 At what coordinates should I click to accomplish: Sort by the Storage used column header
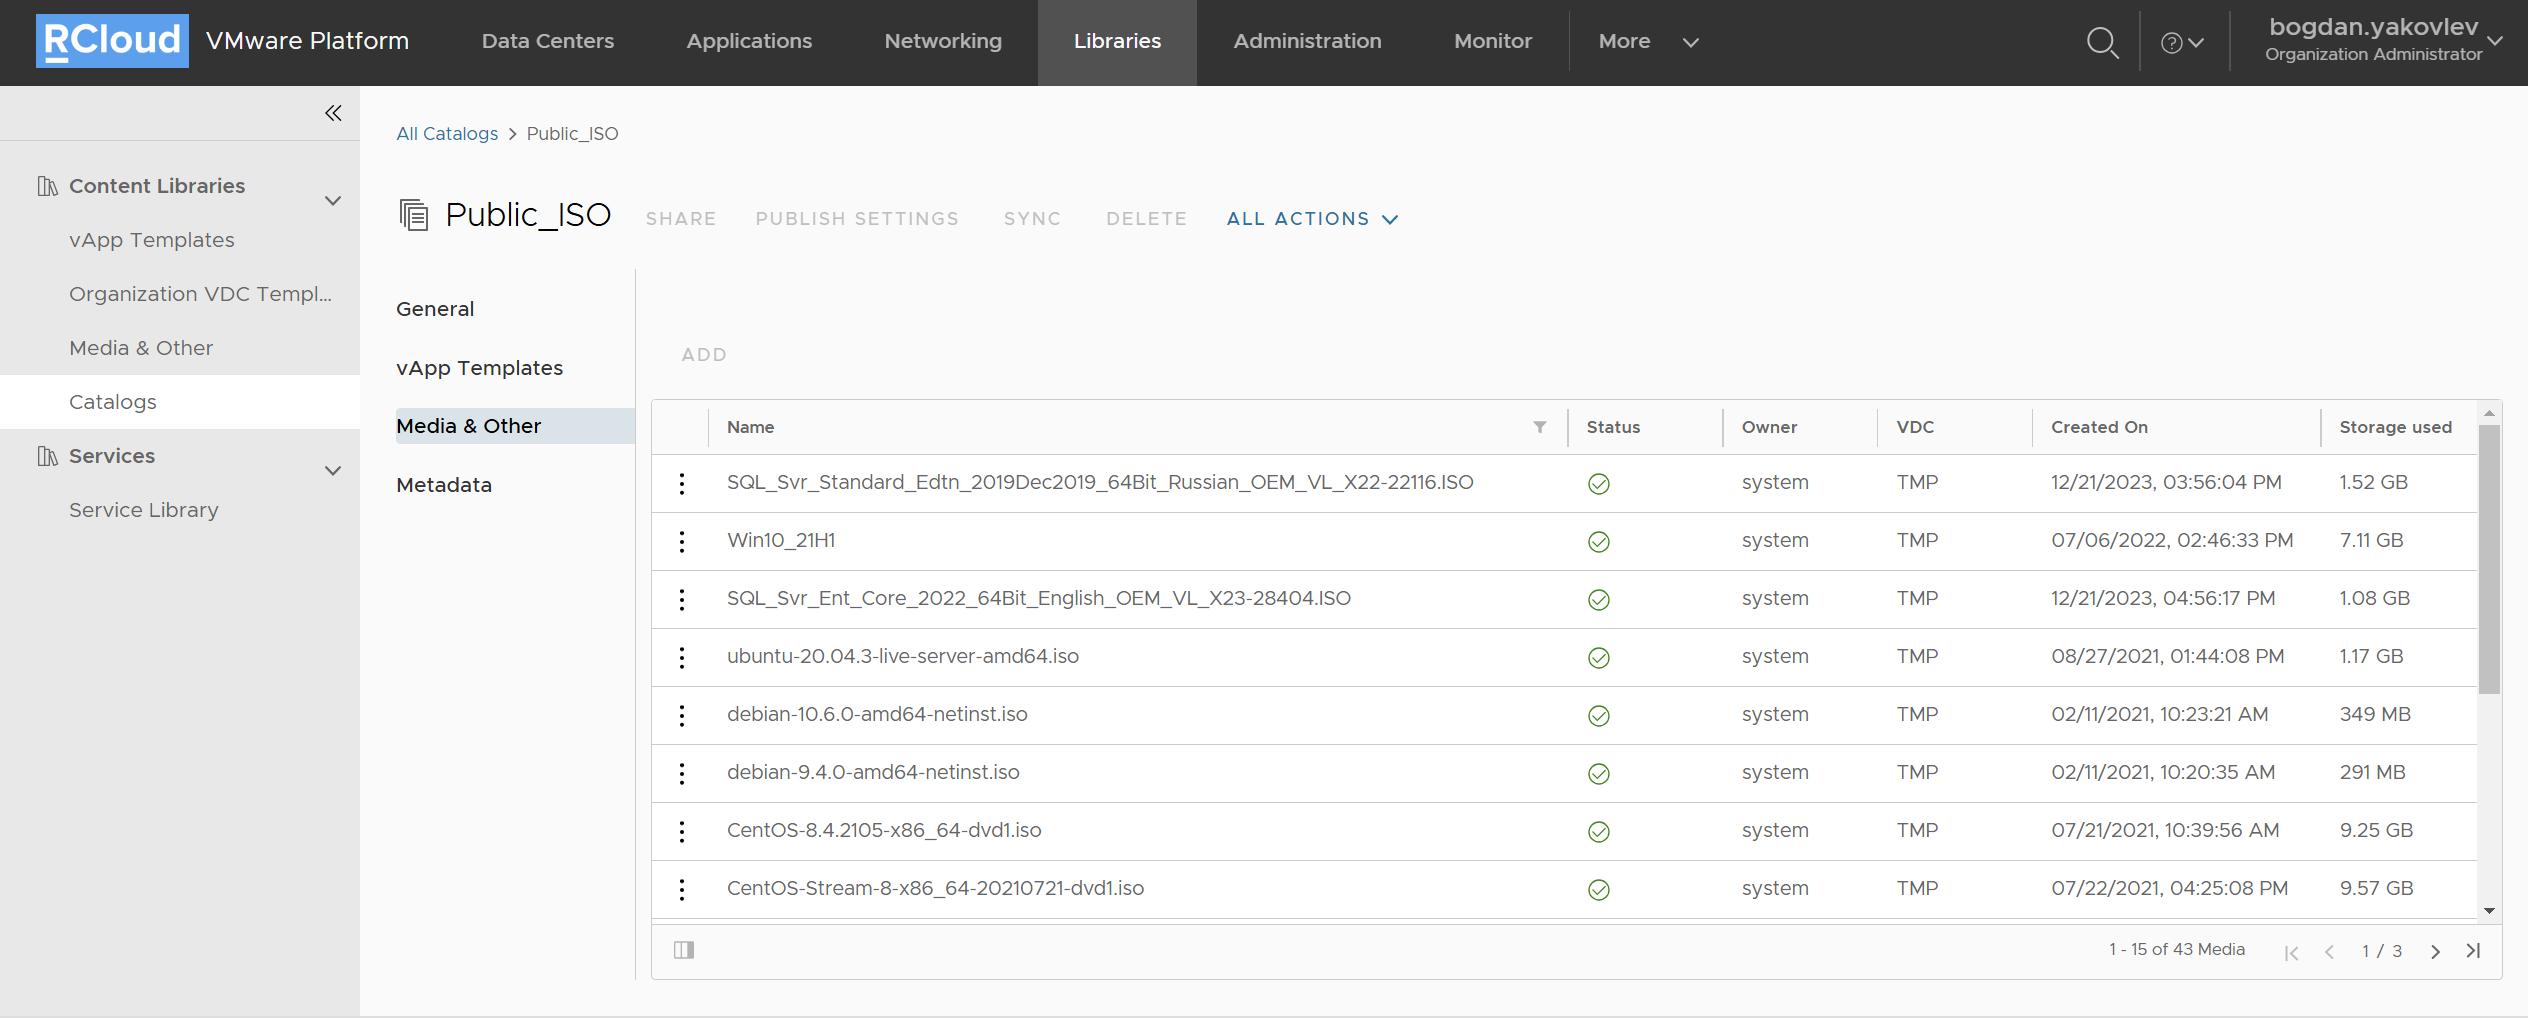point(2395,427)
